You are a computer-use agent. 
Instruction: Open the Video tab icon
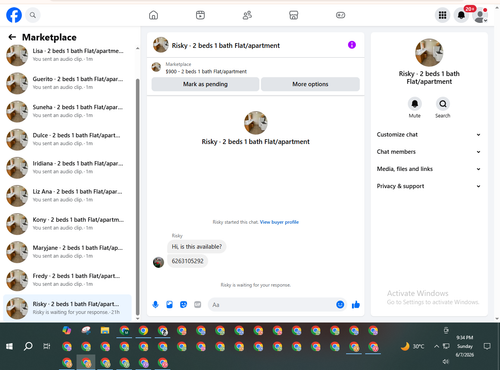click(200, 15)
